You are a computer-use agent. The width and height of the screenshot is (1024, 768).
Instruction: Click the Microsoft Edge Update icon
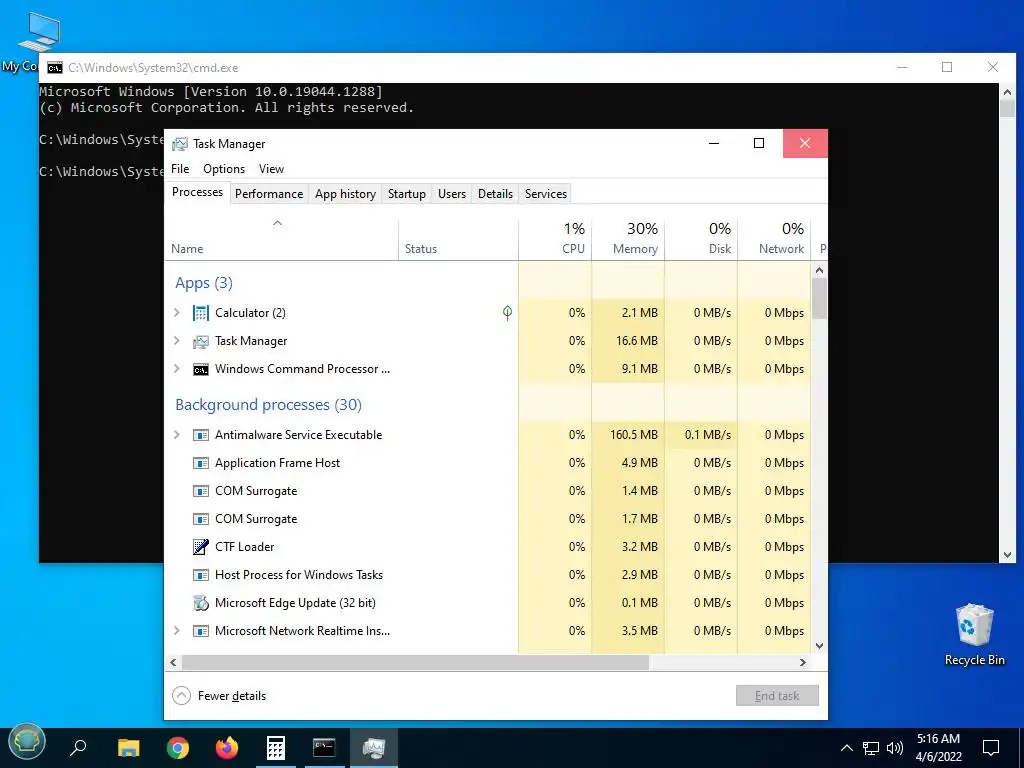tap(200, 603)
